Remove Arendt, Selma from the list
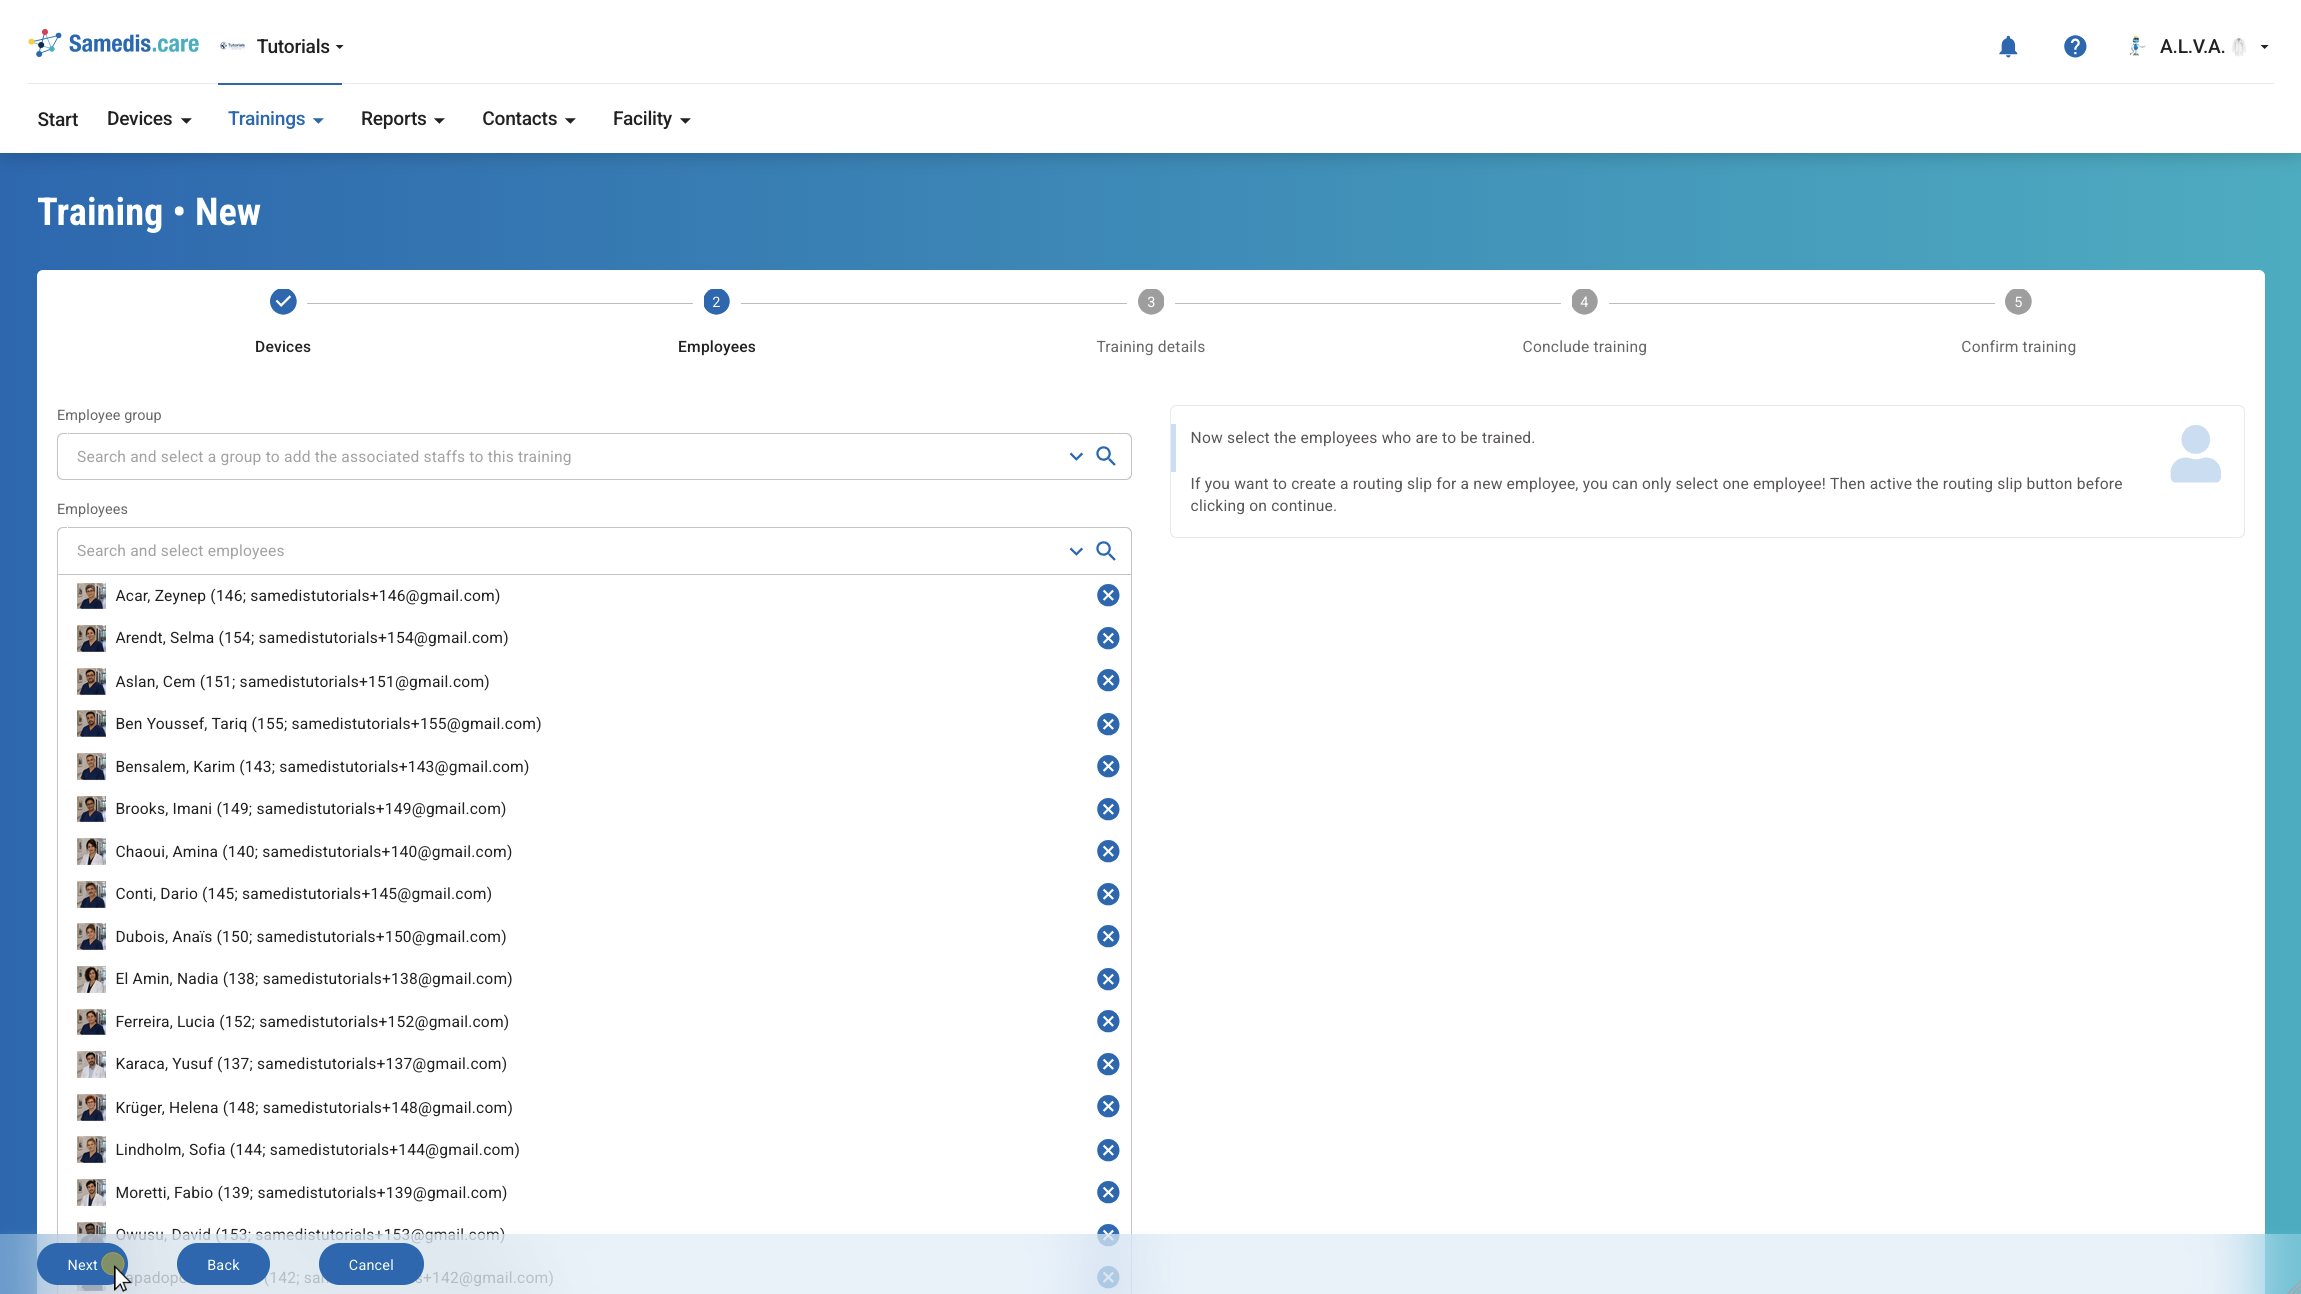The height and width of the screenshot is (1294, 2301). (x=1108, y=638)
